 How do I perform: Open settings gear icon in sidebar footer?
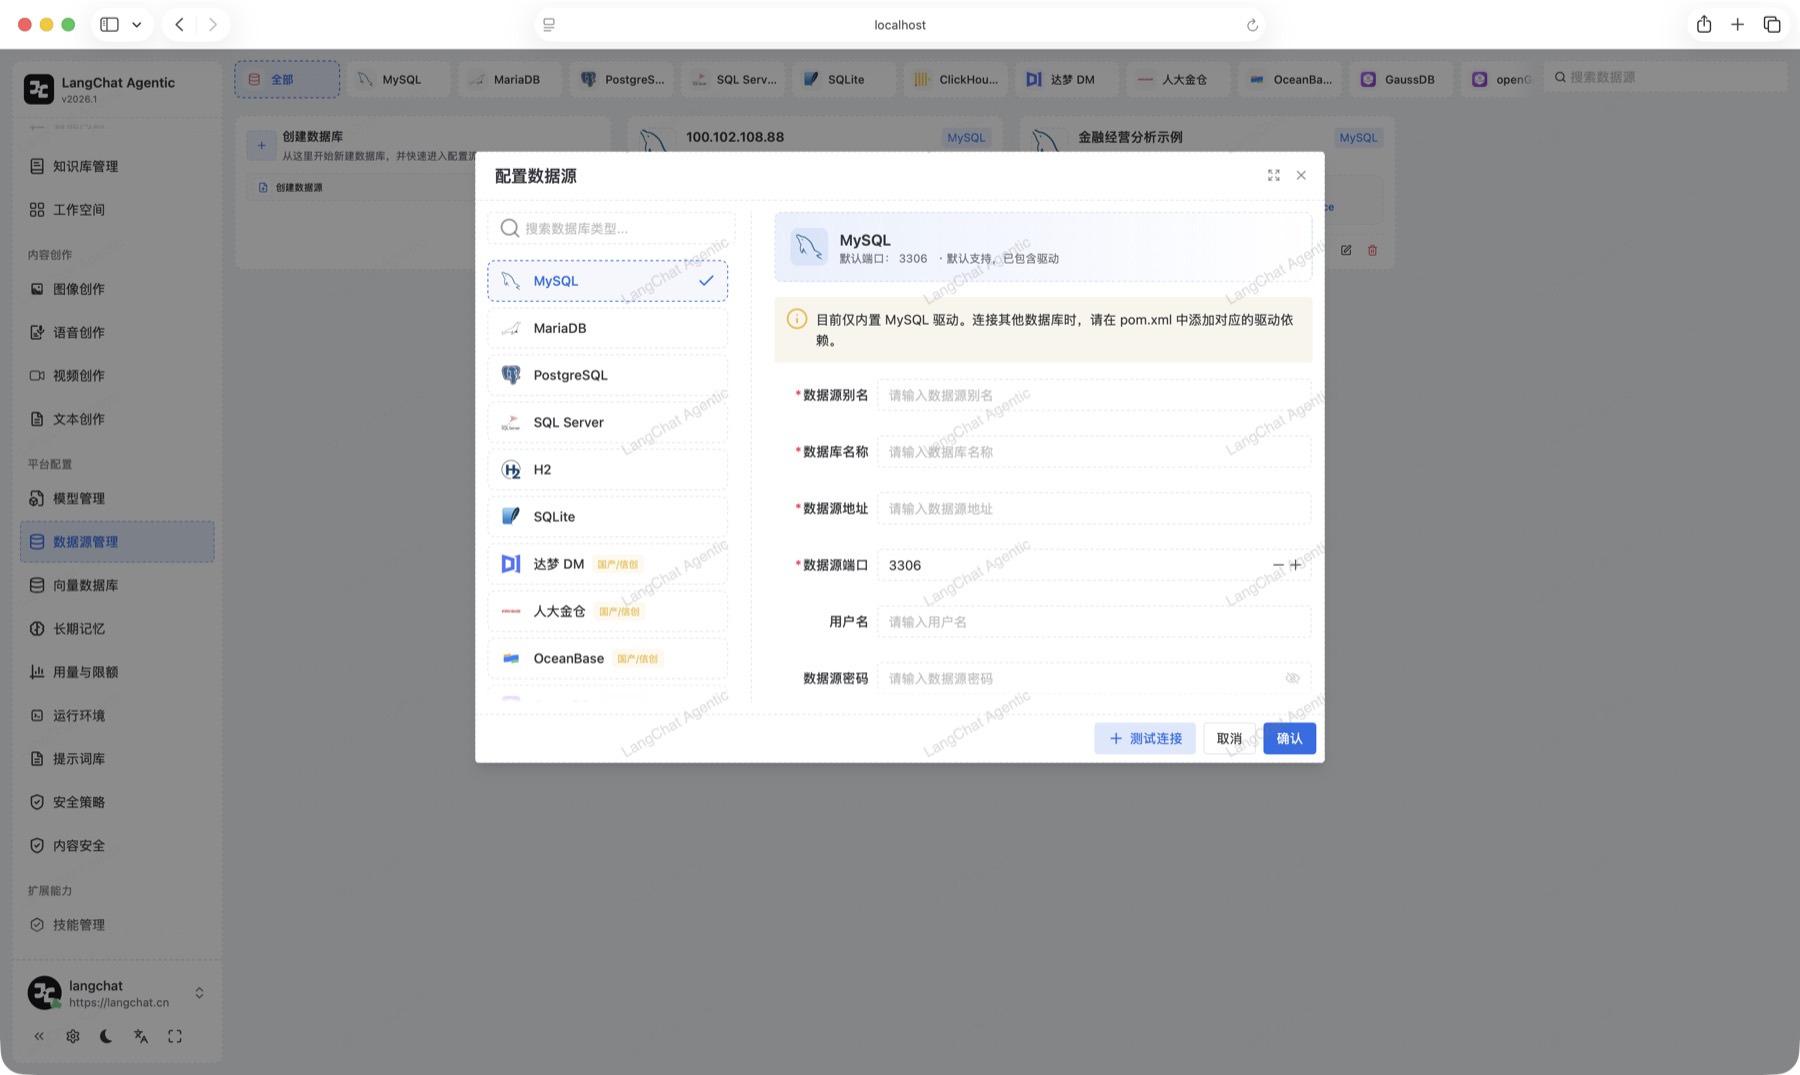point(73,1036)
